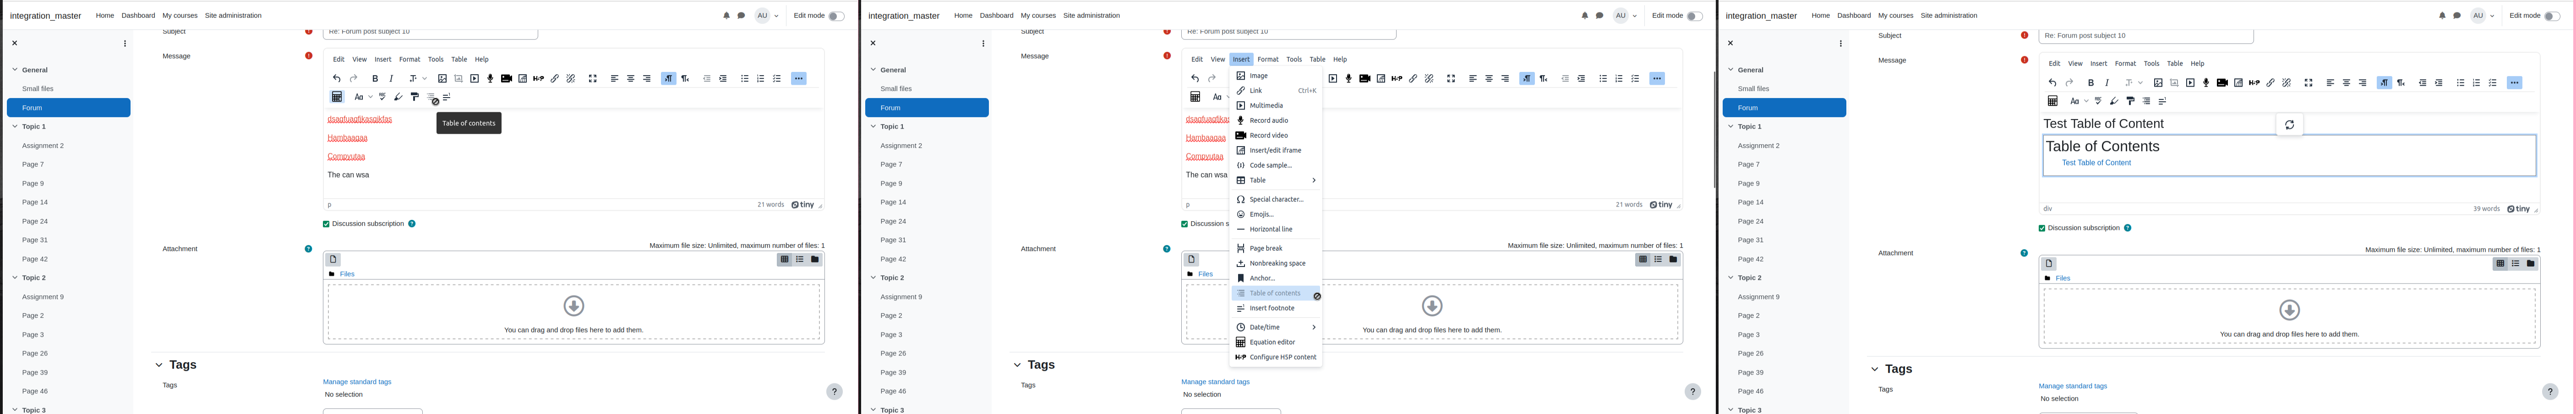Choose Emojis from the Insert menu
Viewport: 2576px width, 414px height.
point(1276,215)
